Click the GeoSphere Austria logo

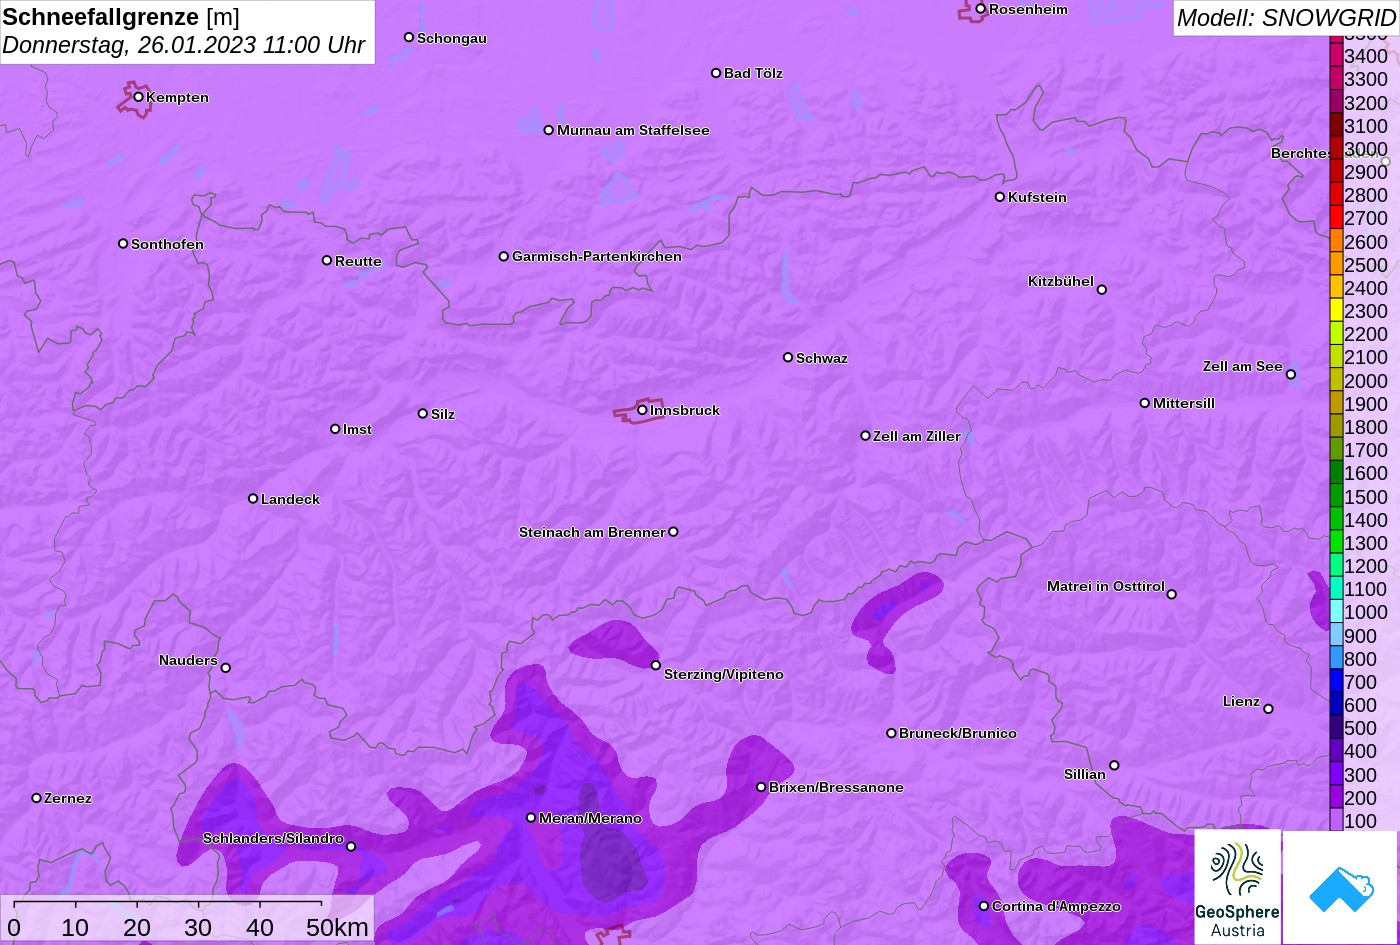[x=1237, y=887]
